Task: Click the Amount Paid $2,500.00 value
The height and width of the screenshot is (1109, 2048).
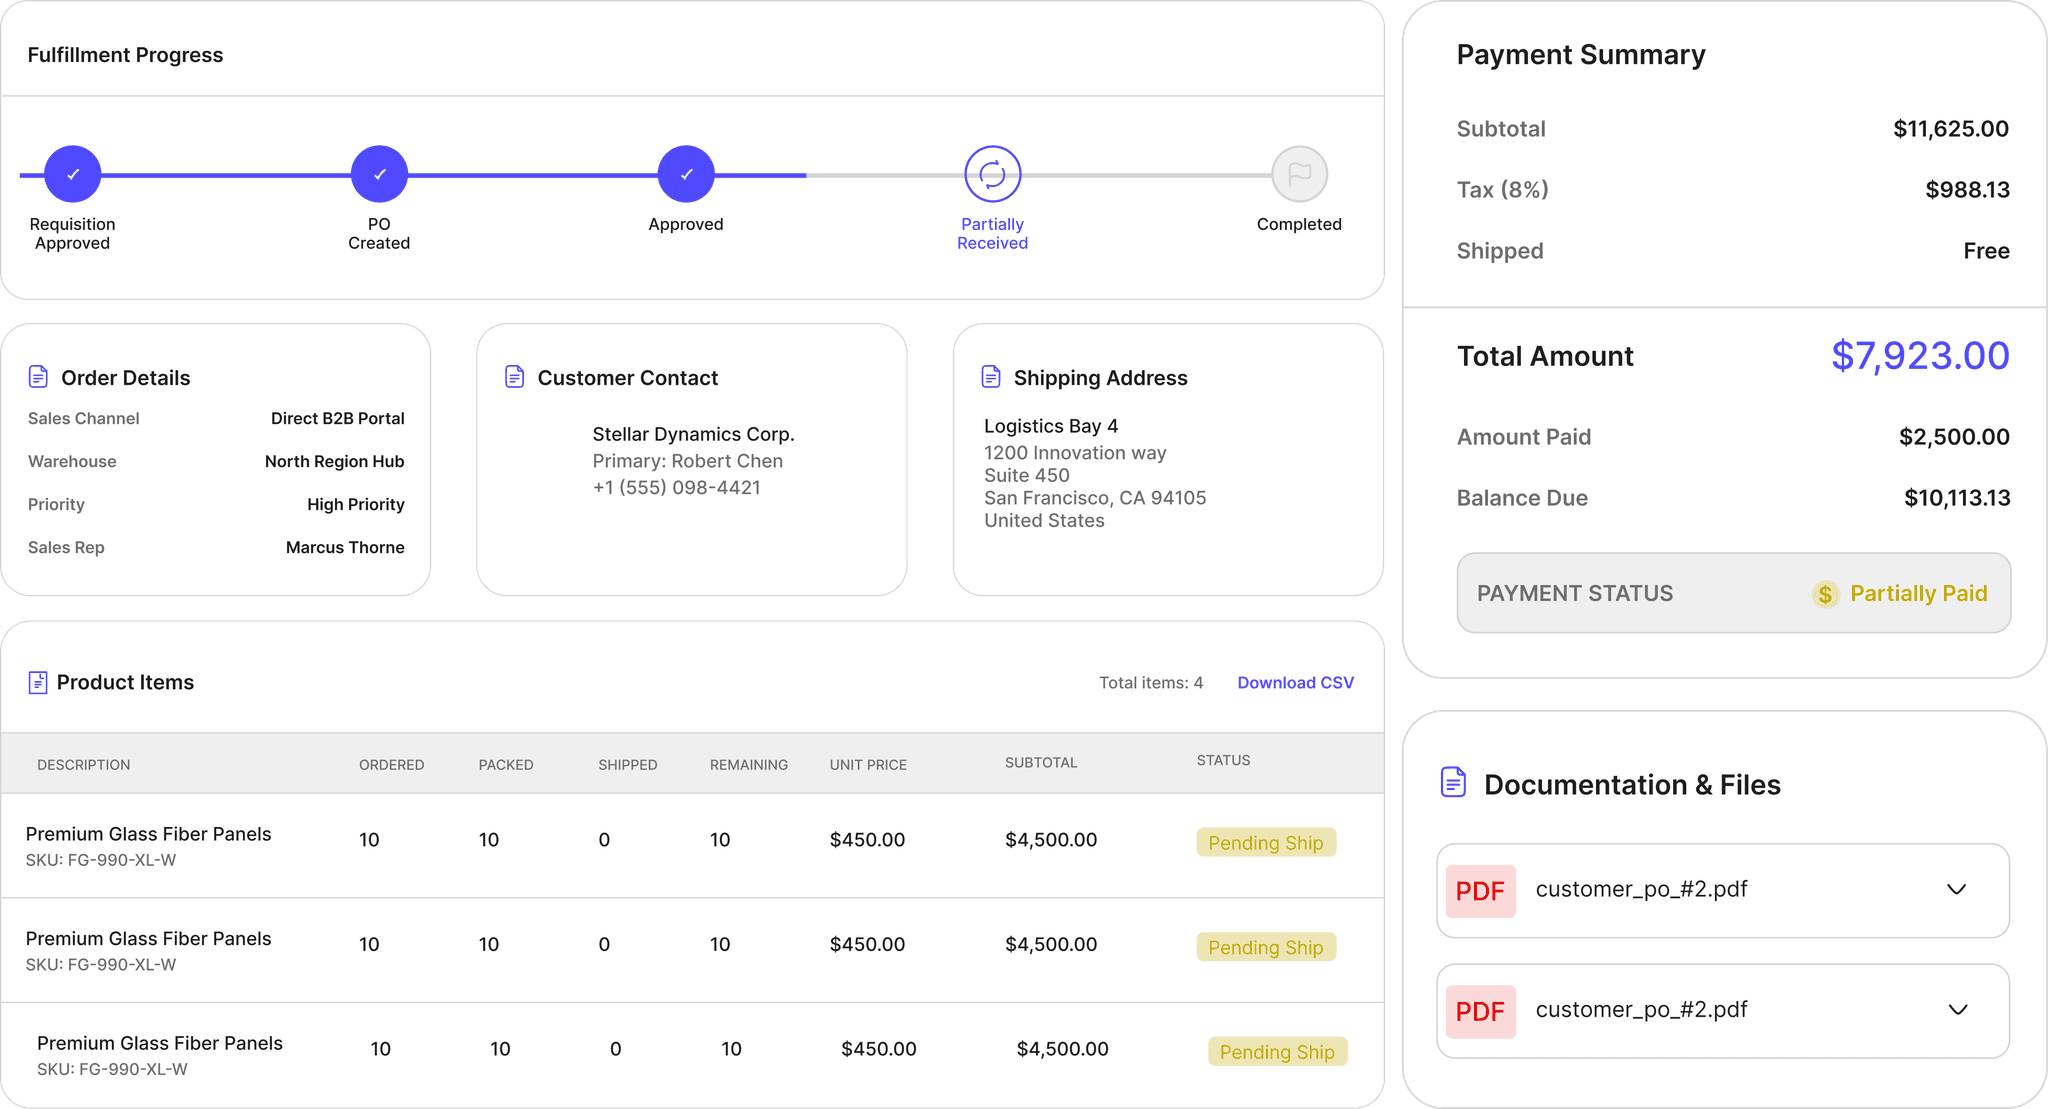Action: 1954,437
